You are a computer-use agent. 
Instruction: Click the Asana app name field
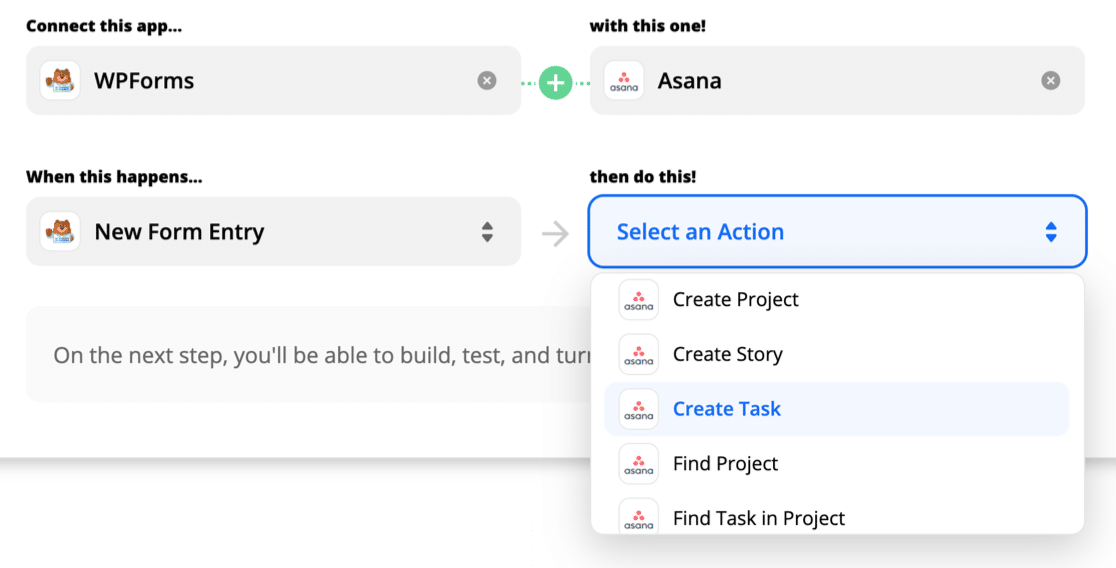pos(837,80)
